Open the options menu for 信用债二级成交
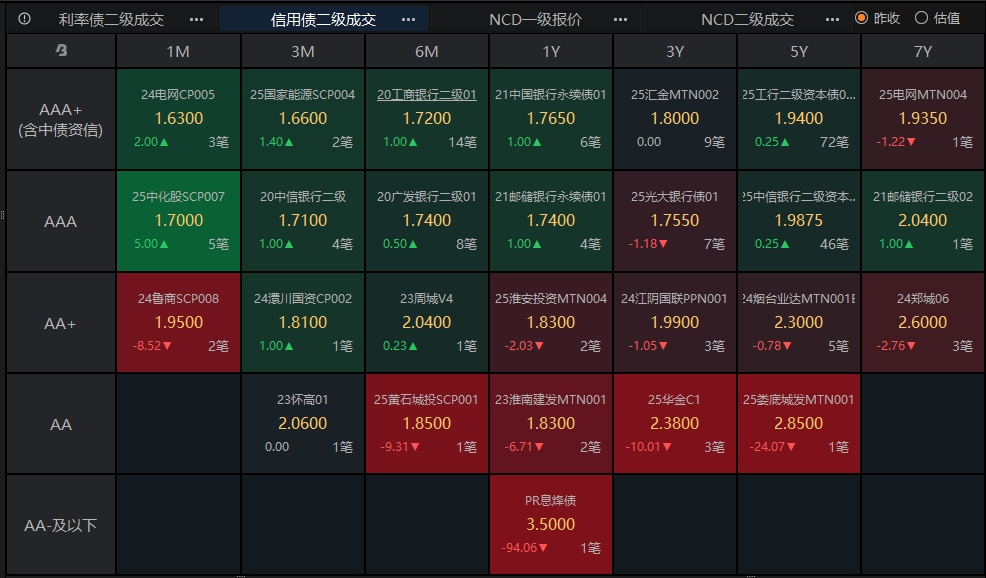986x578 pixels. coord(408,19)
